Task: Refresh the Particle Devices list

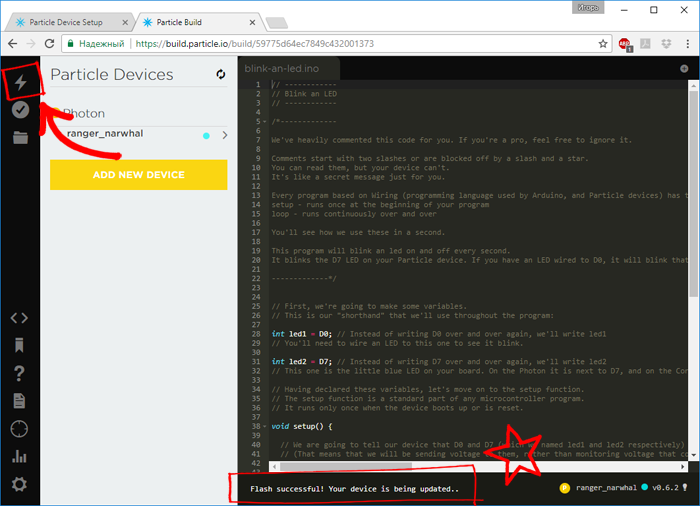Action: click(x=221, y=74)
